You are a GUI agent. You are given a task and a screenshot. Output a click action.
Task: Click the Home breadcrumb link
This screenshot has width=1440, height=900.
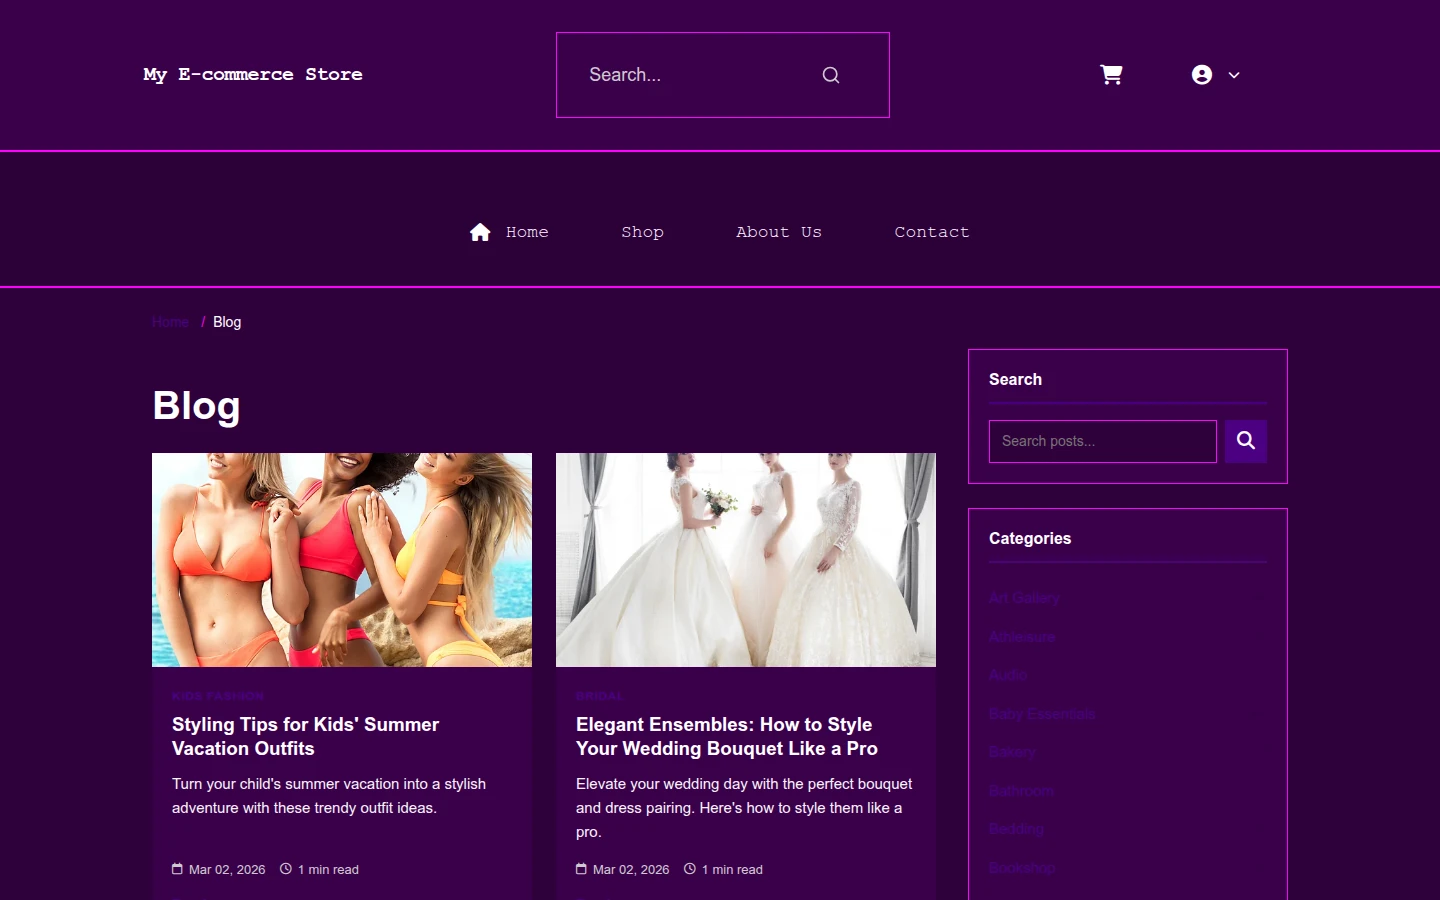click(x=170, y=322)
